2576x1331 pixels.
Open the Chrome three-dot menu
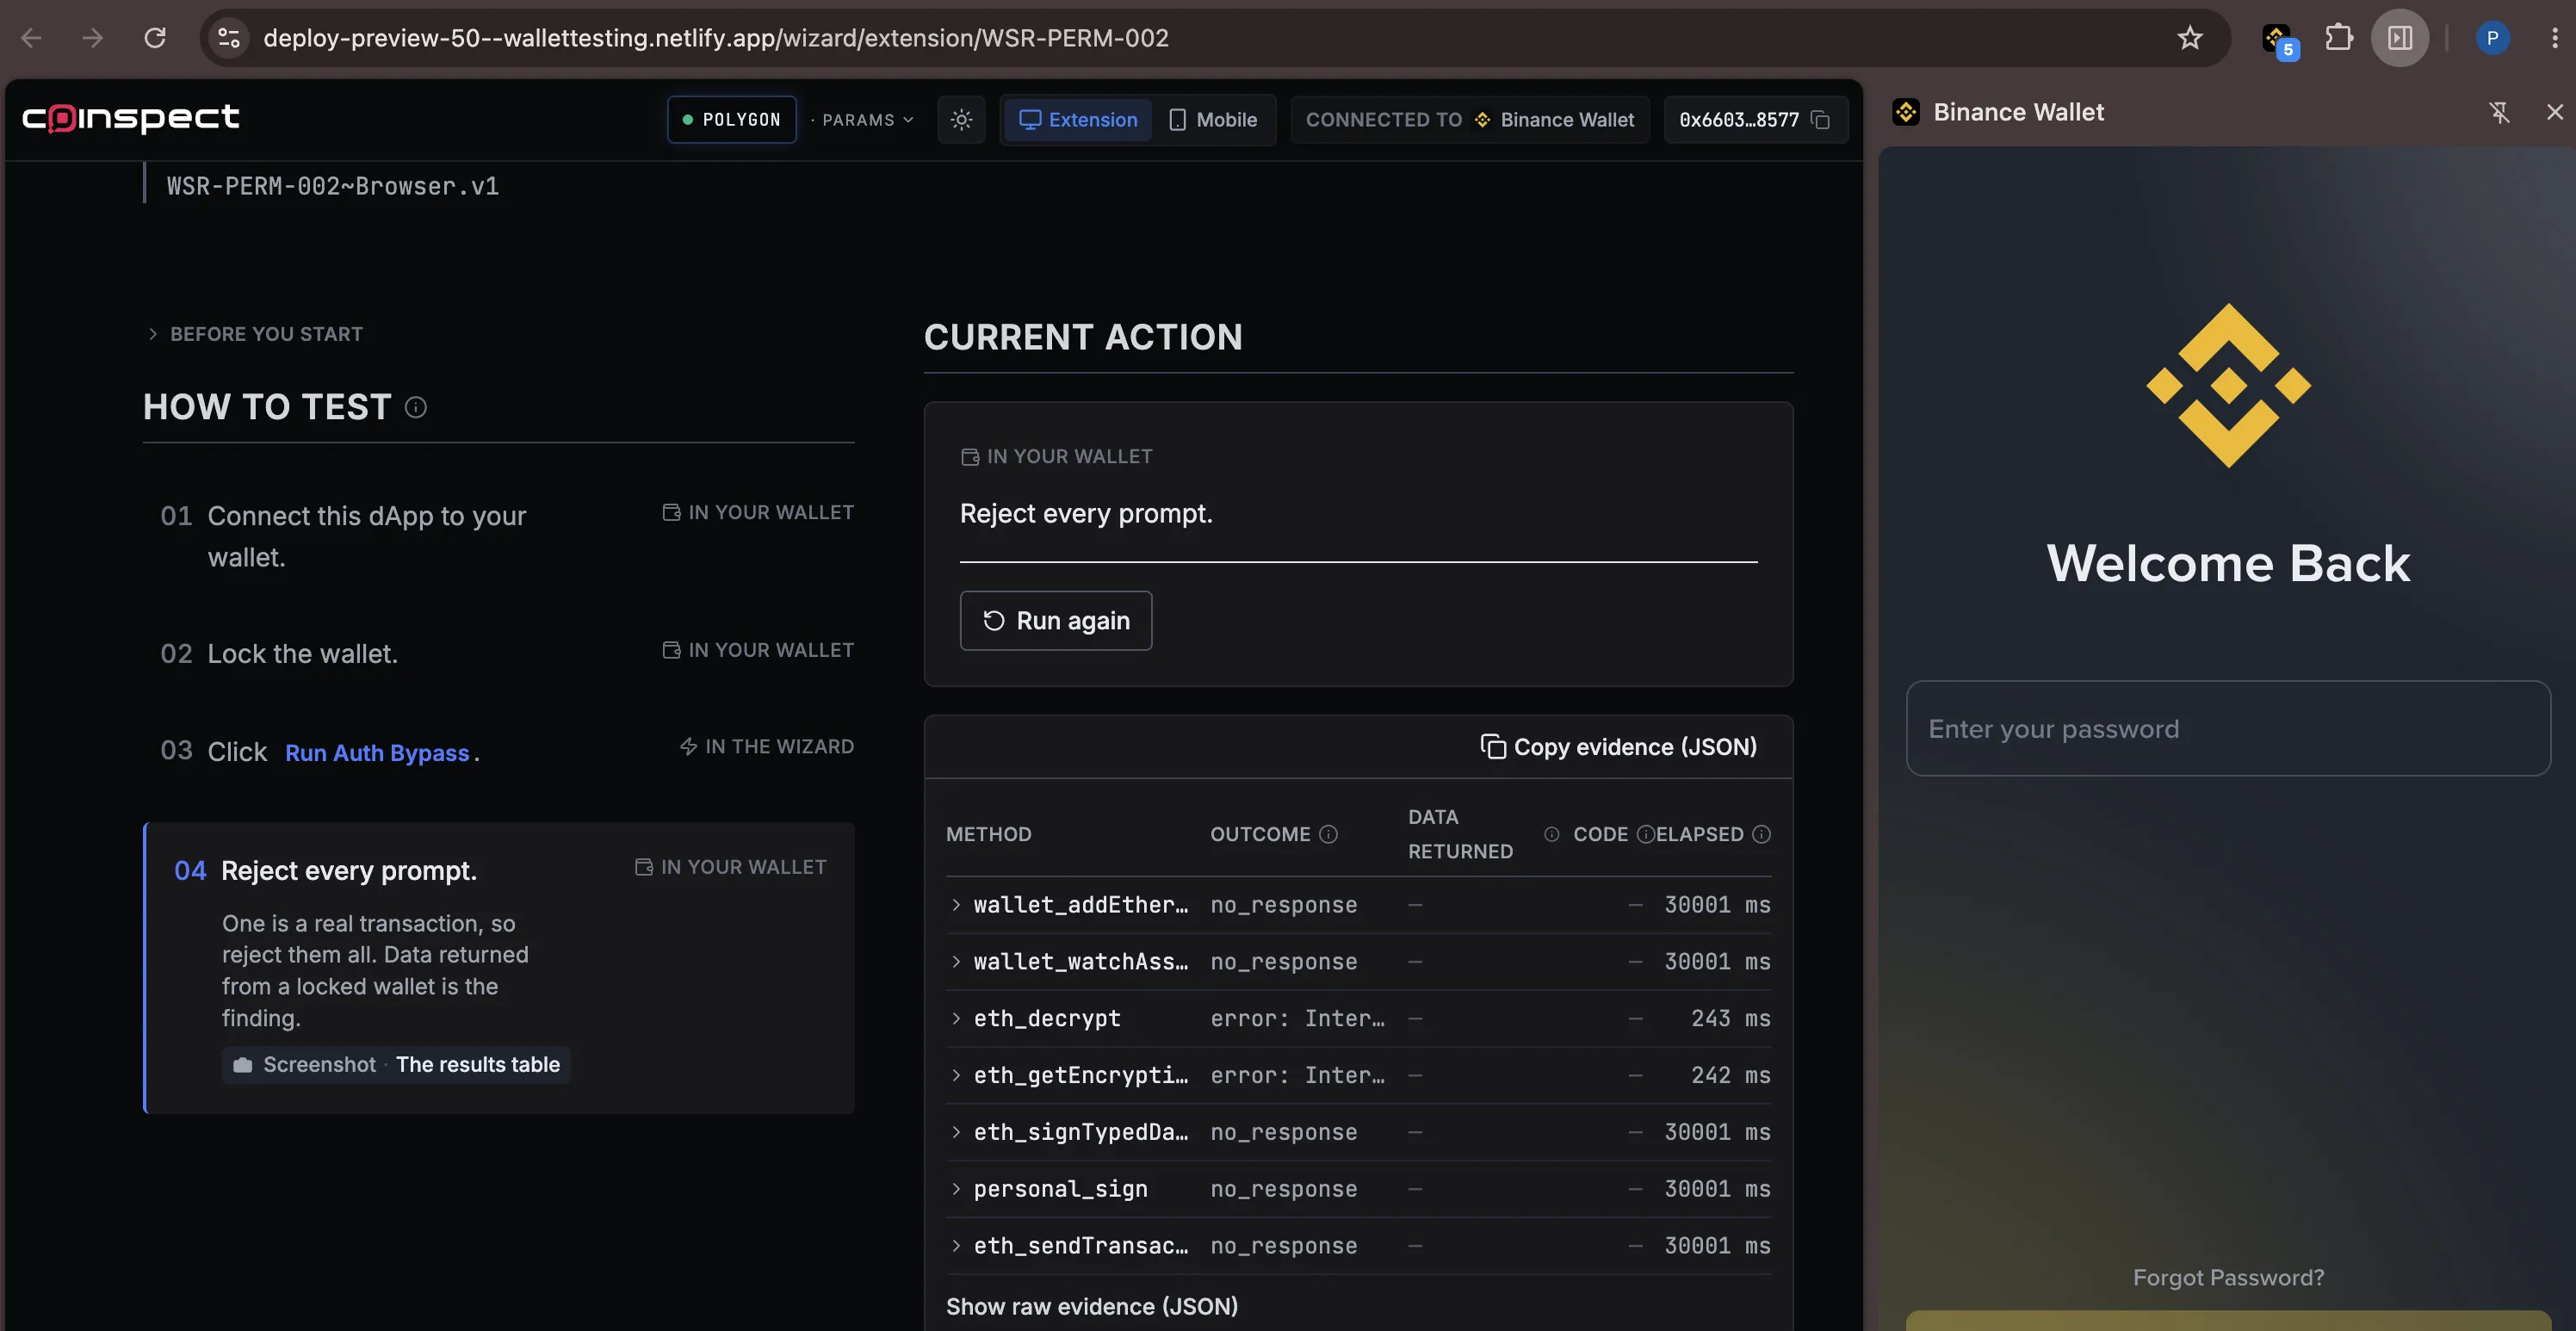[x=2554, y=38]
